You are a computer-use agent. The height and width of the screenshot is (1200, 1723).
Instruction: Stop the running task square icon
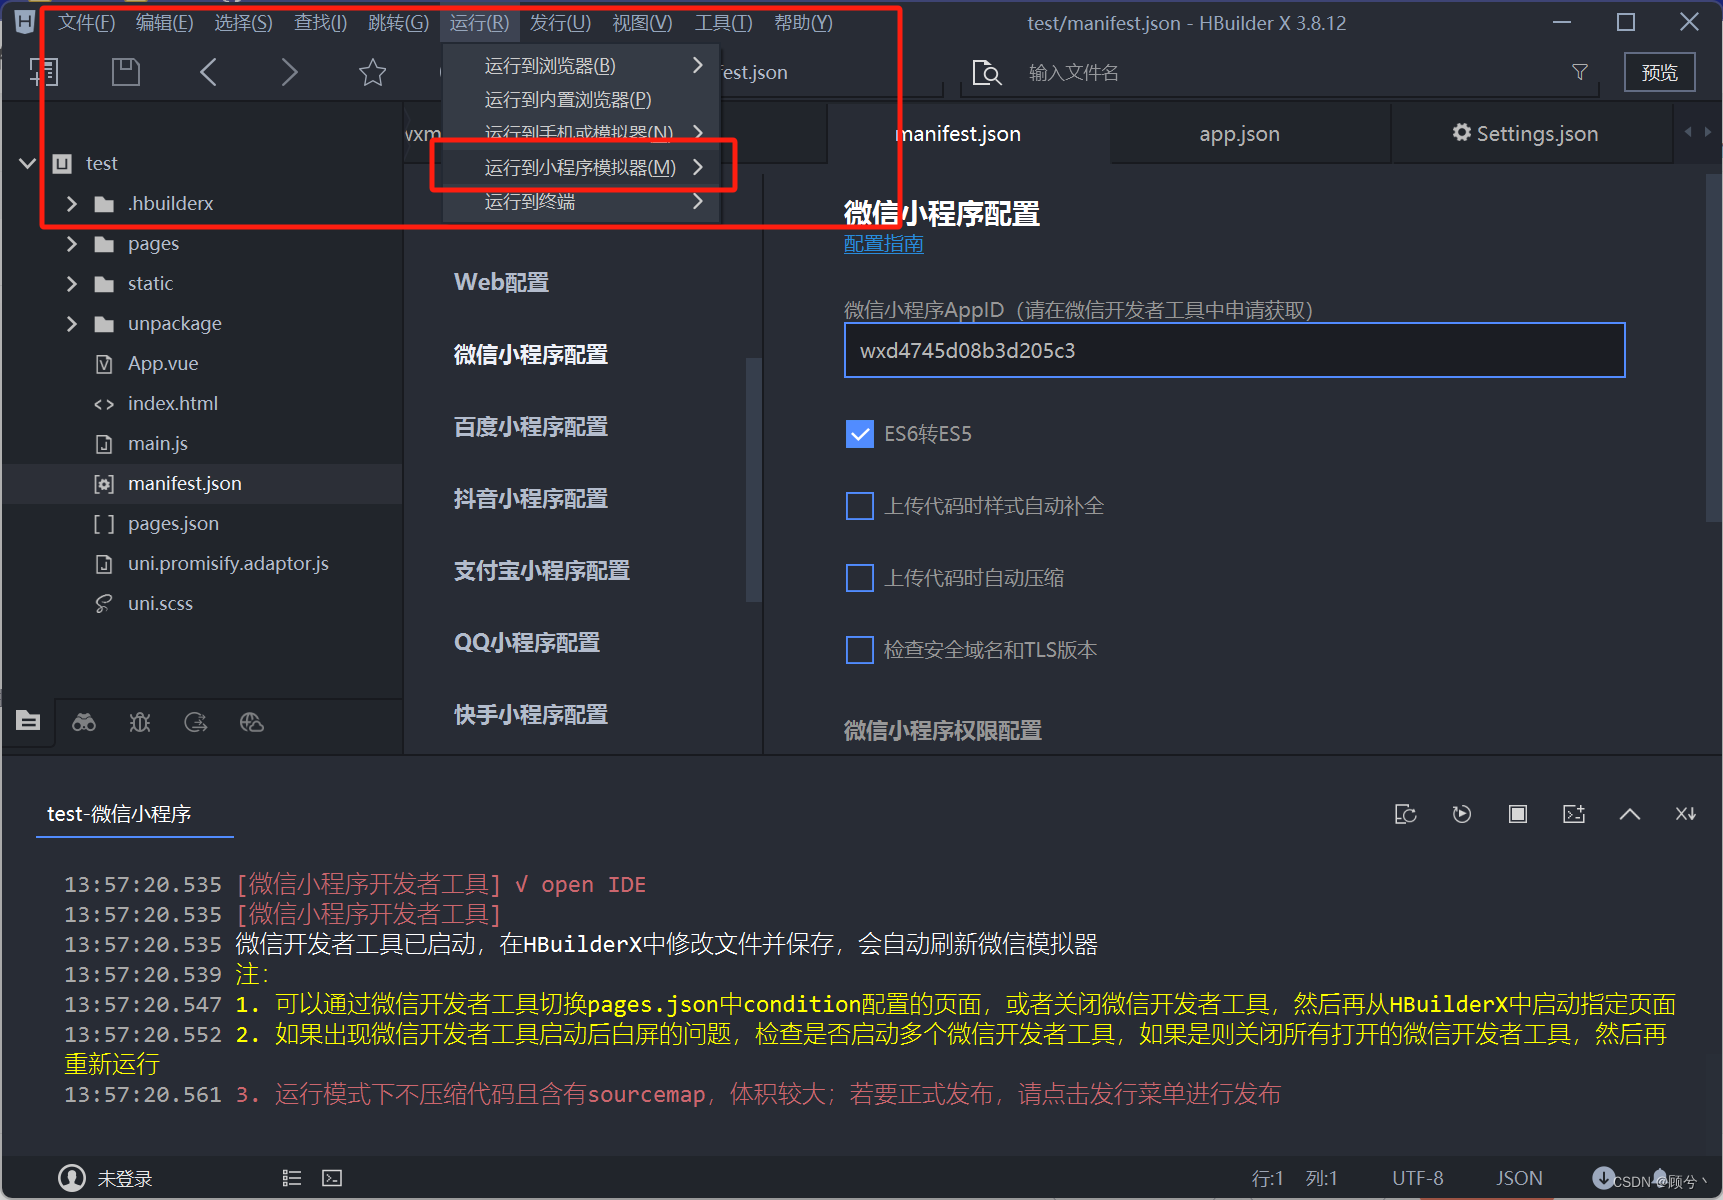[x=1518, y=814]
